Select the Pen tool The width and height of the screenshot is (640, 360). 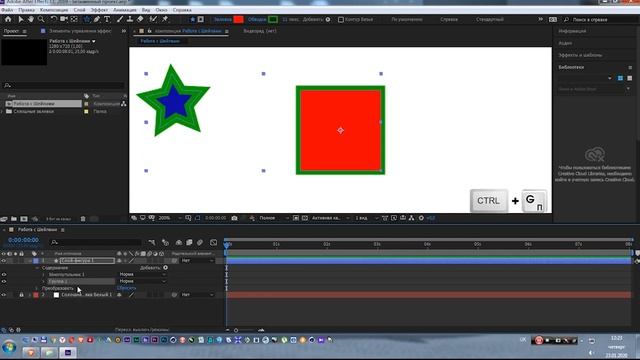(97, 19)
